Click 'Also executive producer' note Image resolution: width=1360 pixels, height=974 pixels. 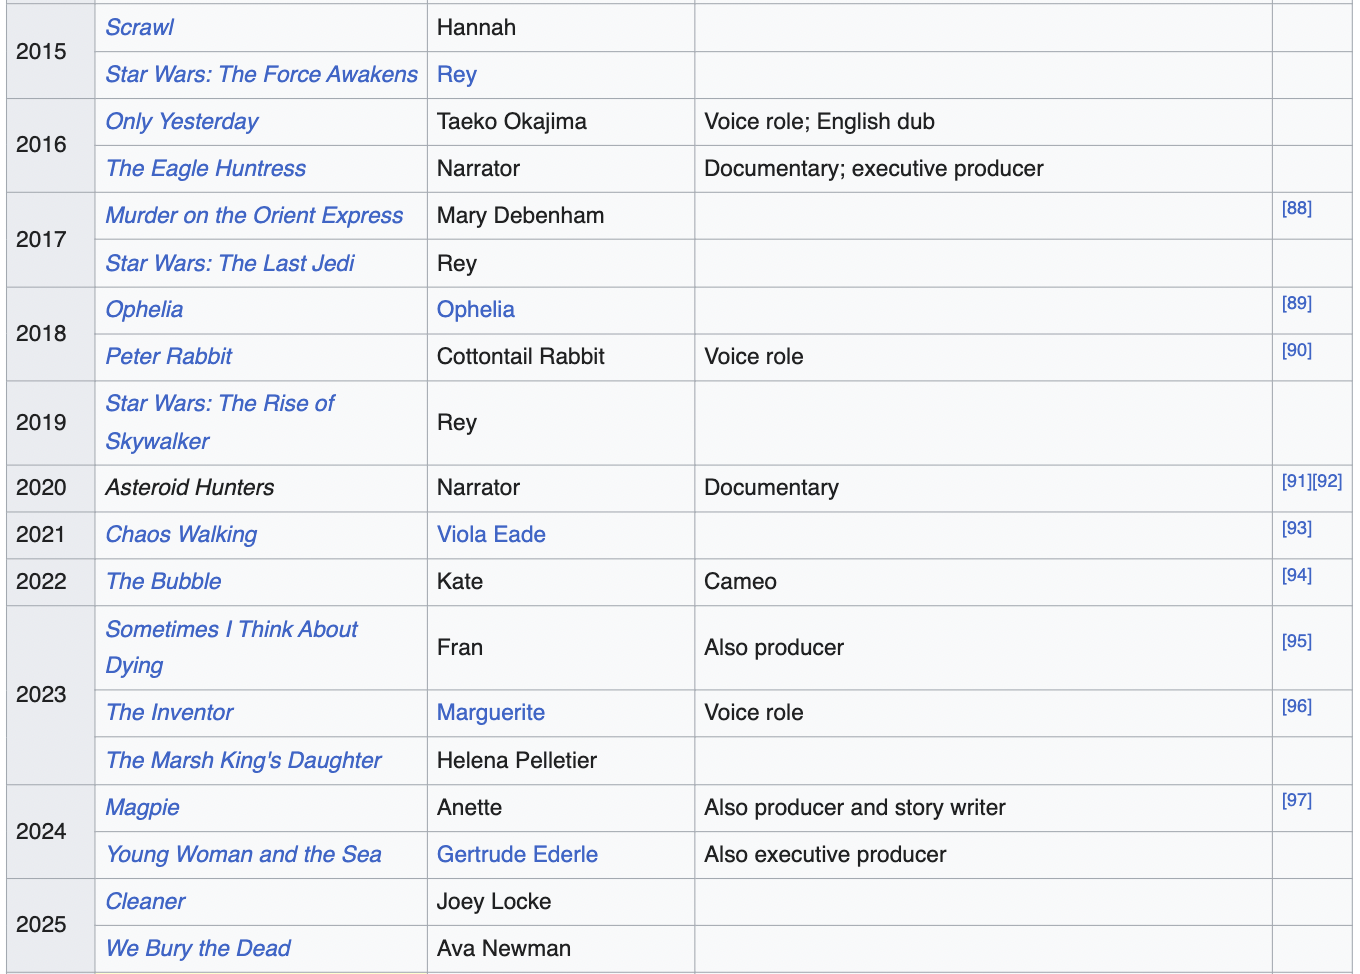pos(825,855)
